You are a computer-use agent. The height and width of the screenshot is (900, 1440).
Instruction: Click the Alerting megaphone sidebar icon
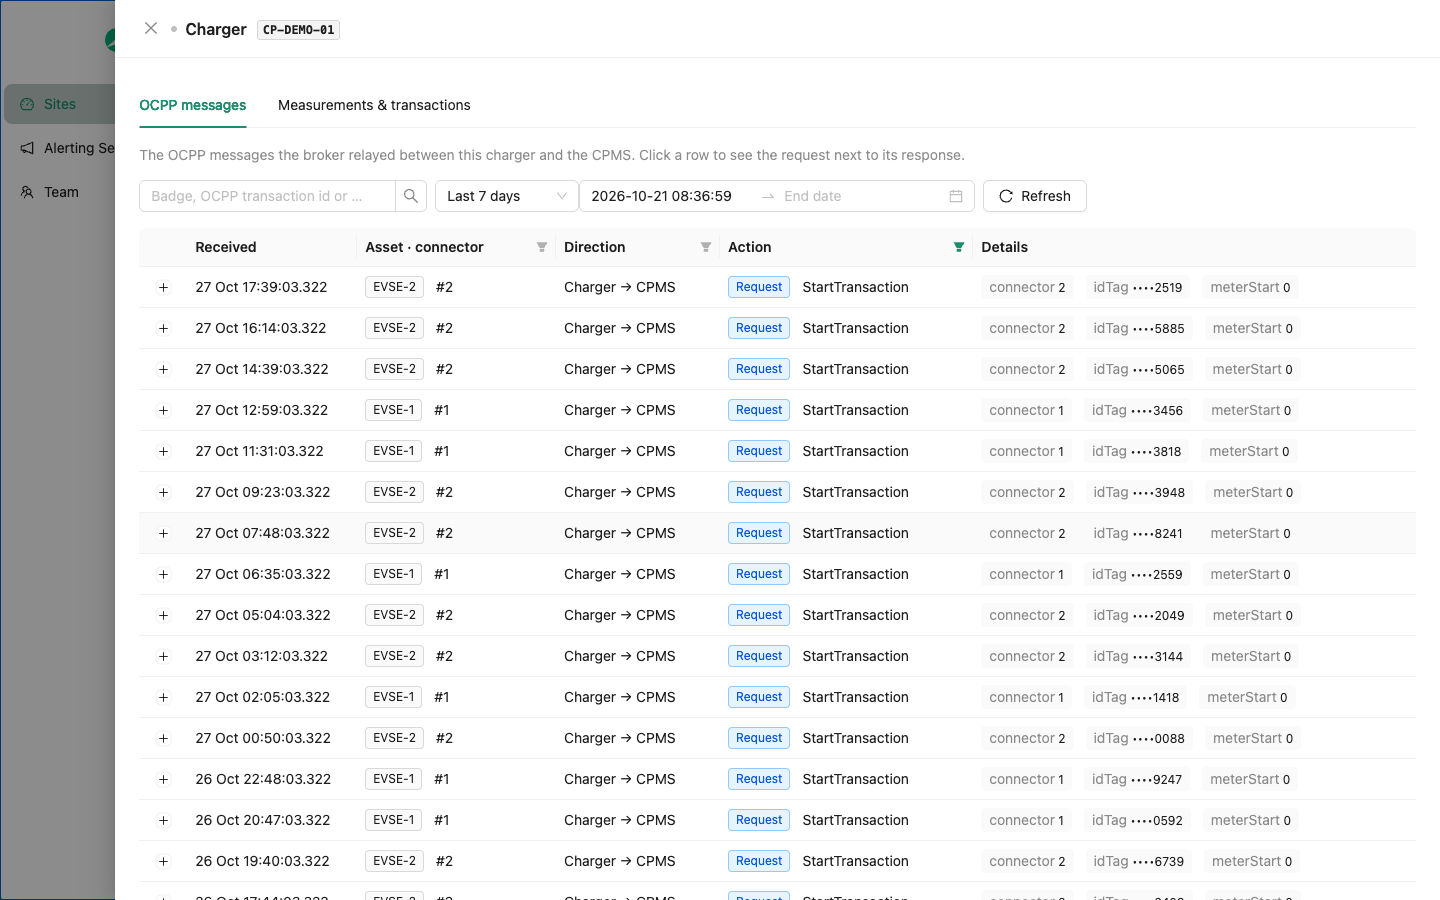pos(27,148)
